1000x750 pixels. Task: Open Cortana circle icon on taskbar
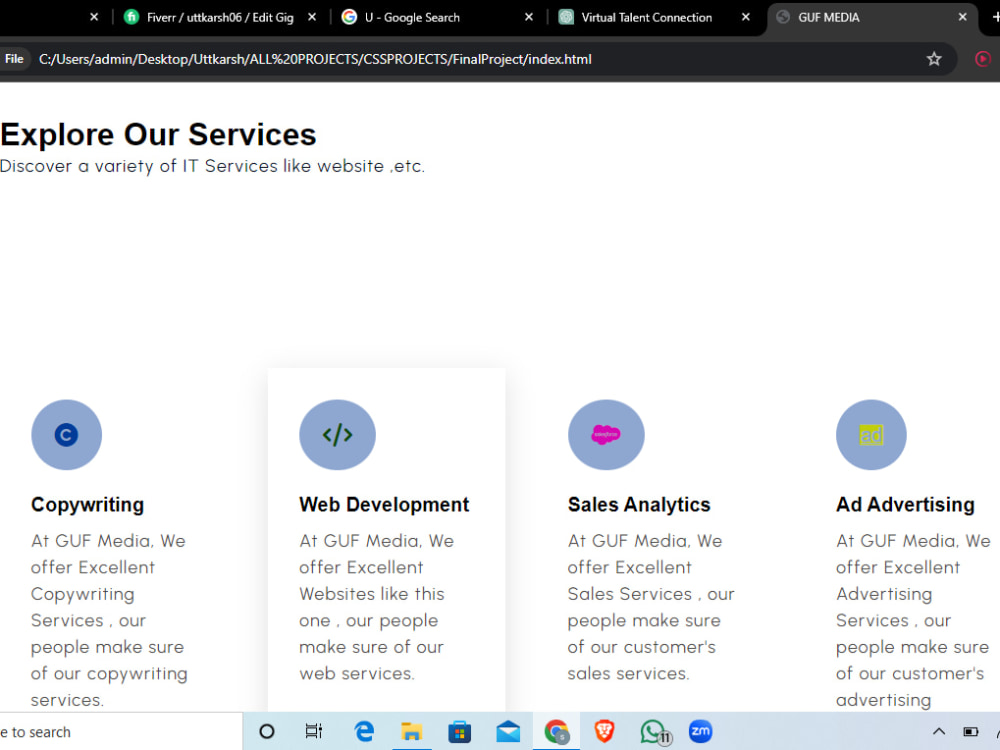pos(267,732)
